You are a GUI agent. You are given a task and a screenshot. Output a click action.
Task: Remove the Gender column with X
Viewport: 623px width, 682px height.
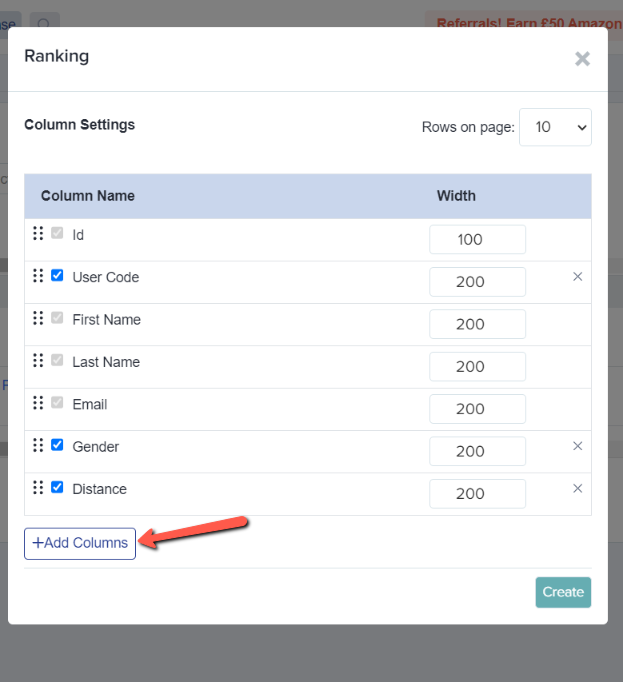577,446
